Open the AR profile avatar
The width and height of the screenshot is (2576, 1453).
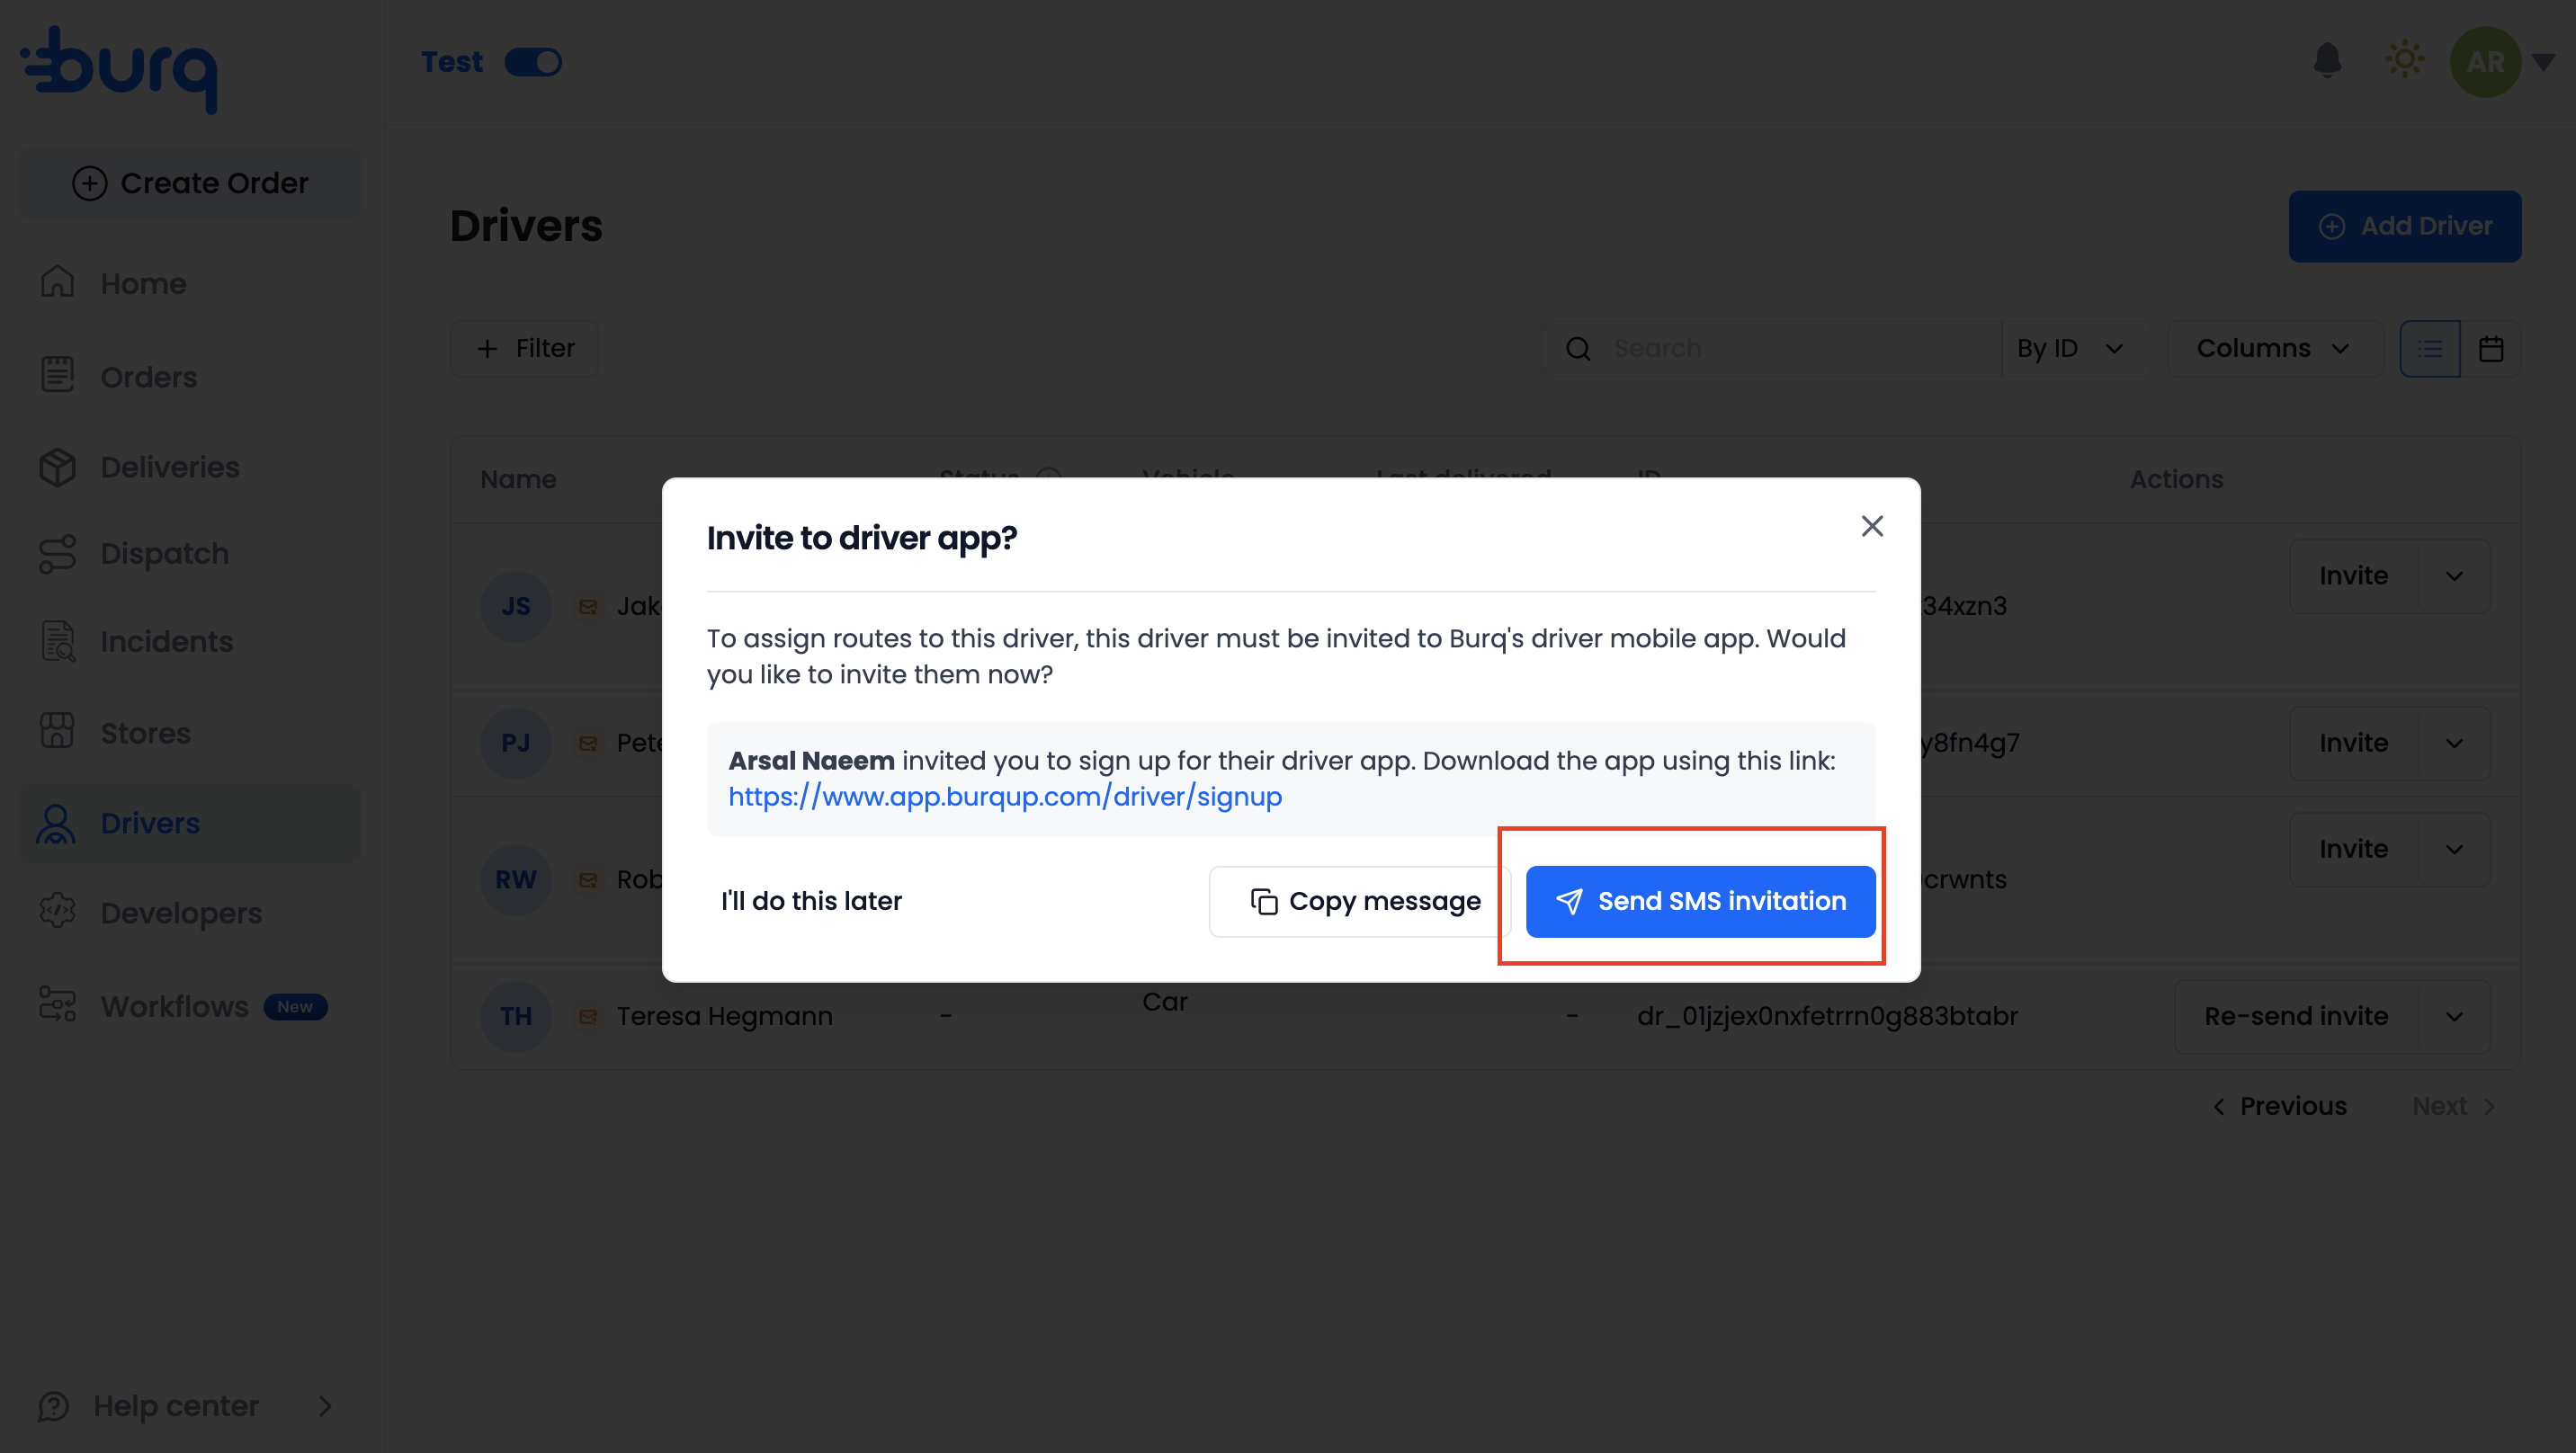2485,62
